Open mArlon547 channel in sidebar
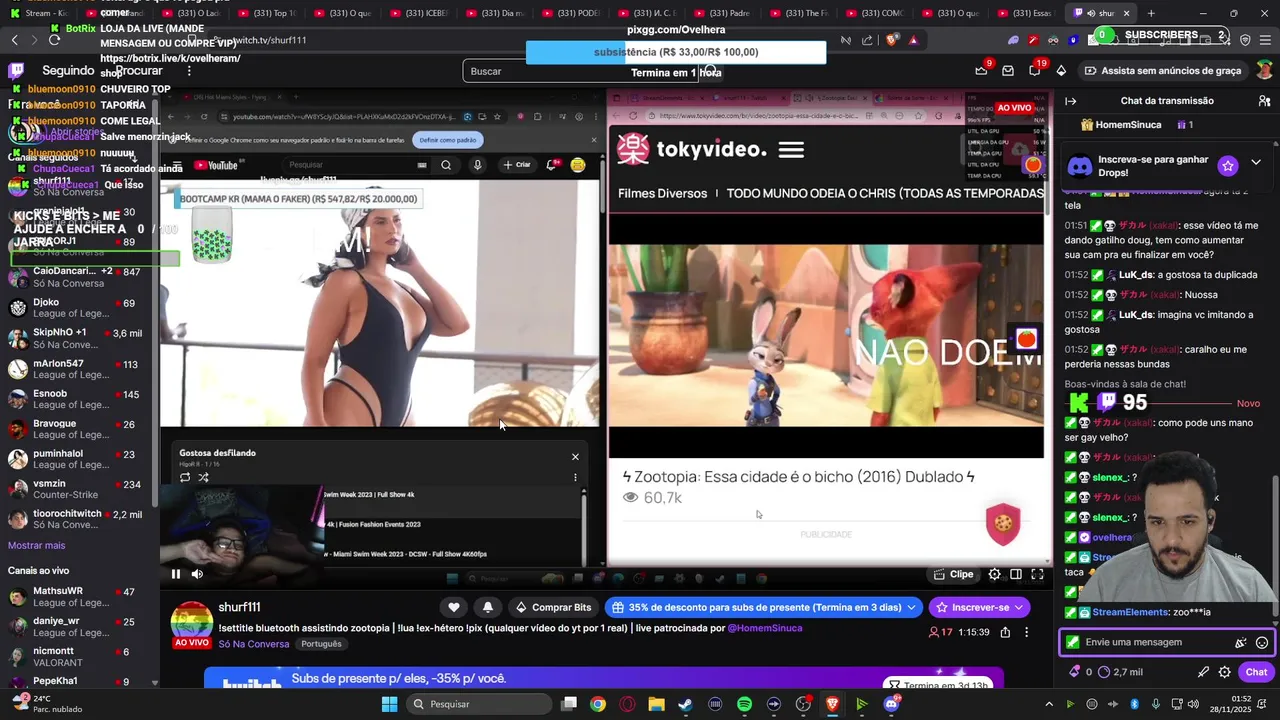This screenshot has height=720, width=1280. (x=80, y=369)
